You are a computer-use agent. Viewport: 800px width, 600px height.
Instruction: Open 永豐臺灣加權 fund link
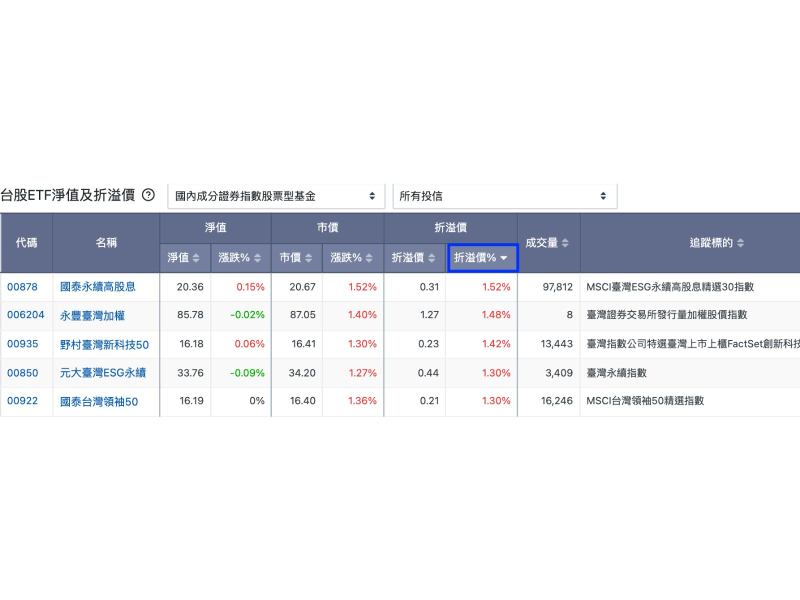(91, 315)
